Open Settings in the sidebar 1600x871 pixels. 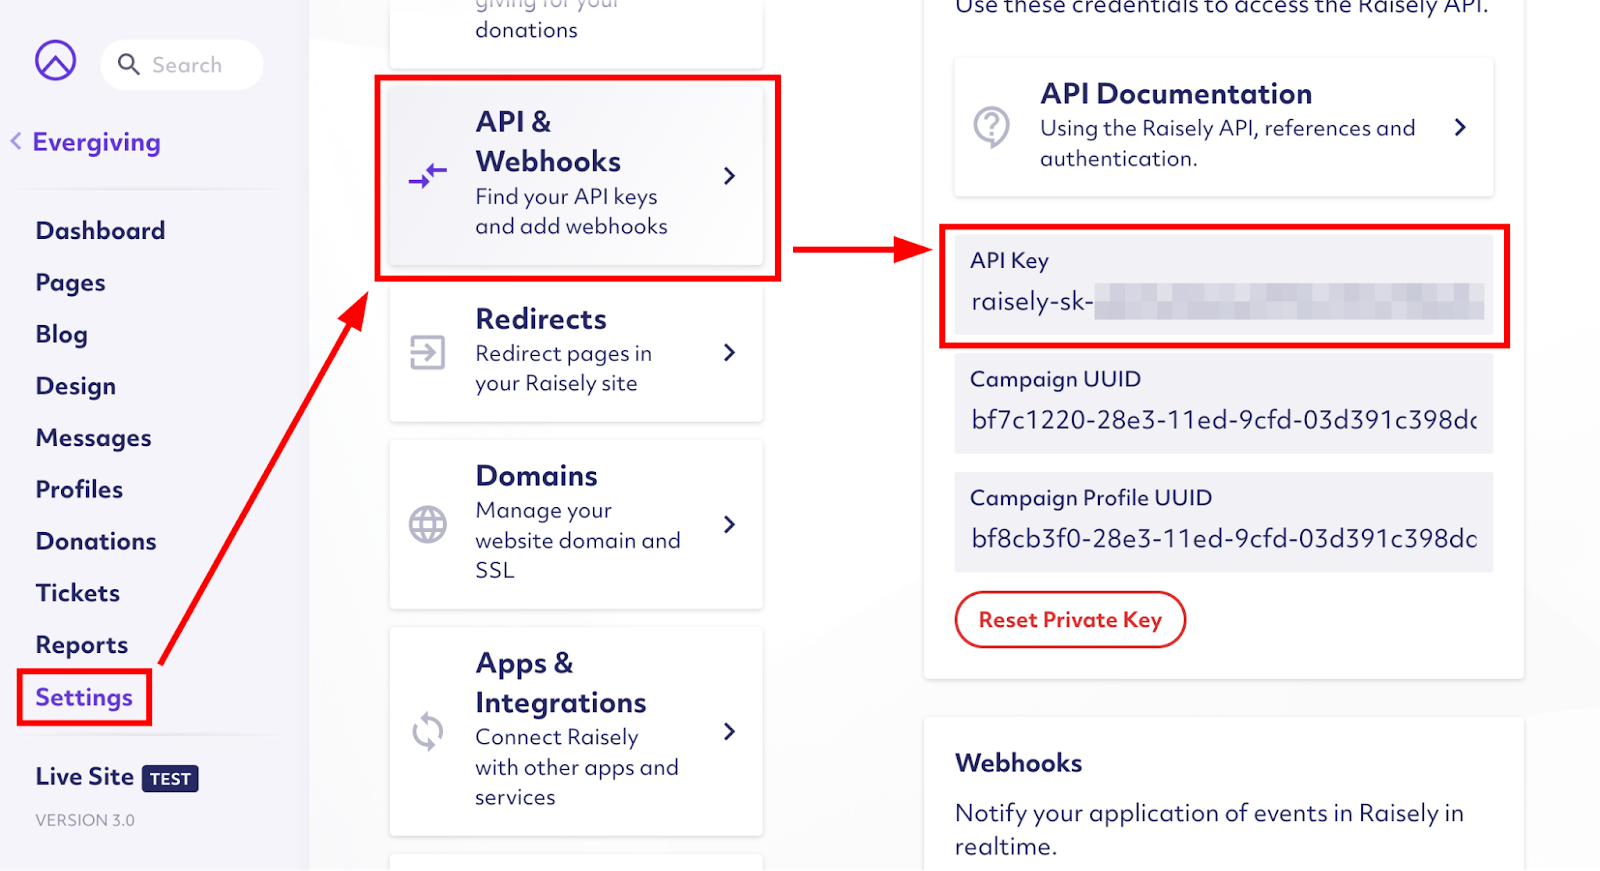84,698
